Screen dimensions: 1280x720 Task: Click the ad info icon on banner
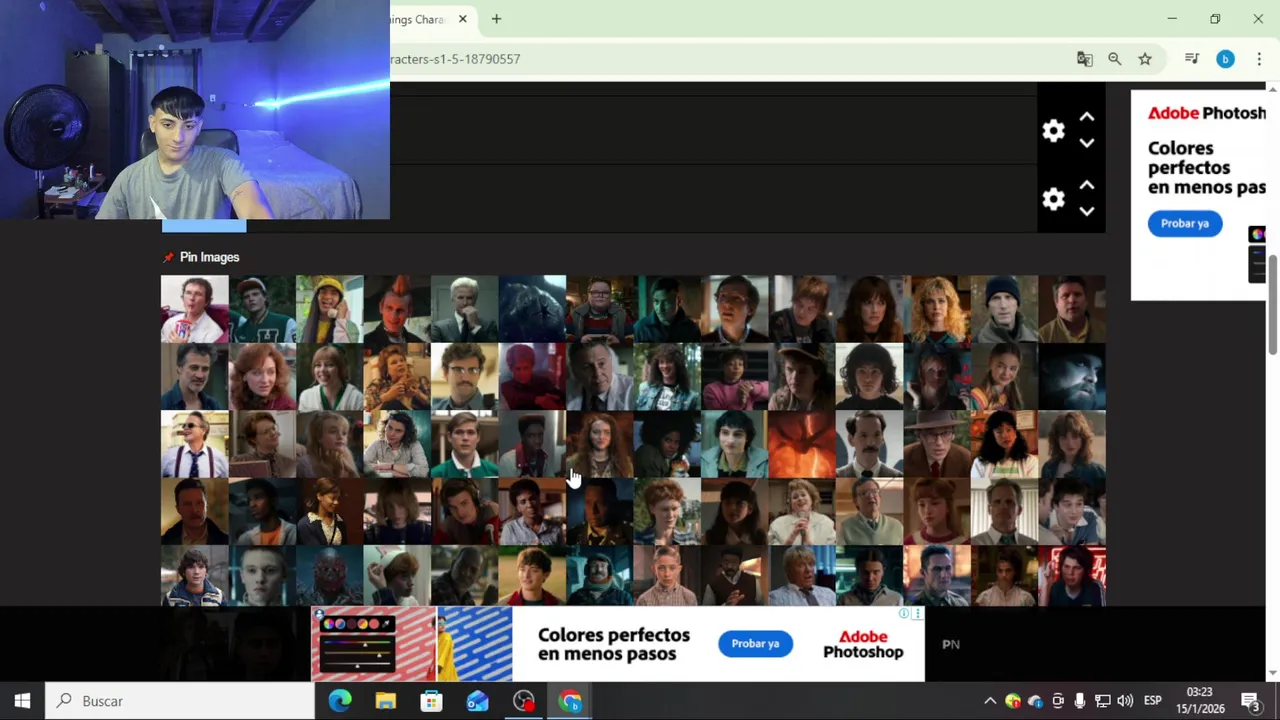coord(904,614)
